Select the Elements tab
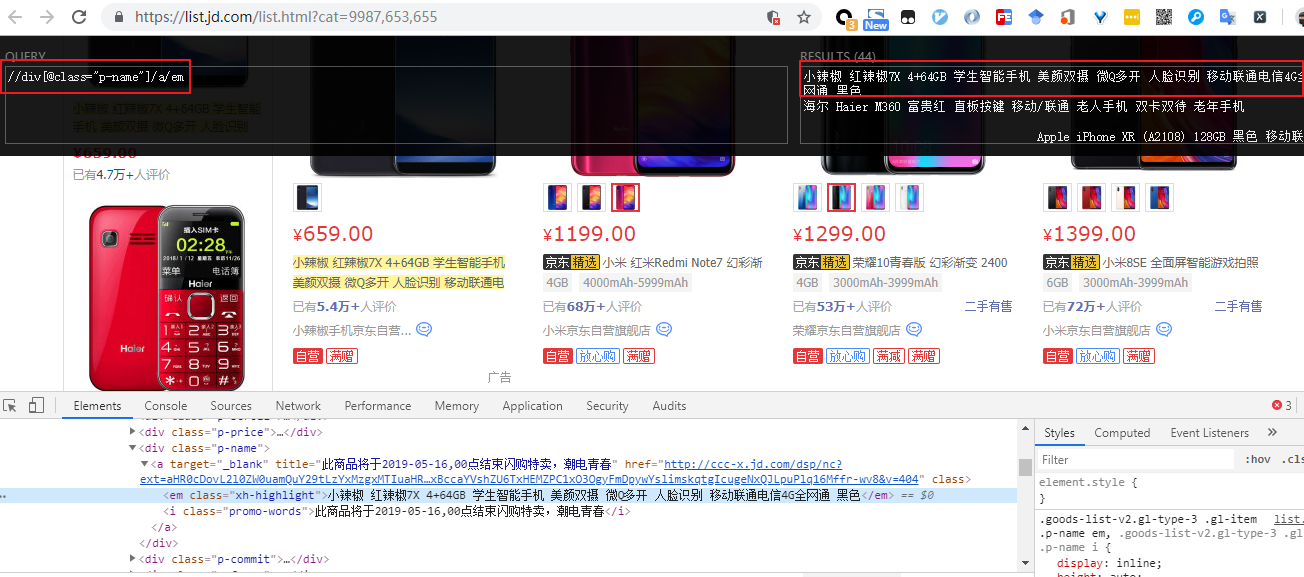This screenshot has width=1304, height=577. pyautogui.click(x=97, y=406)
